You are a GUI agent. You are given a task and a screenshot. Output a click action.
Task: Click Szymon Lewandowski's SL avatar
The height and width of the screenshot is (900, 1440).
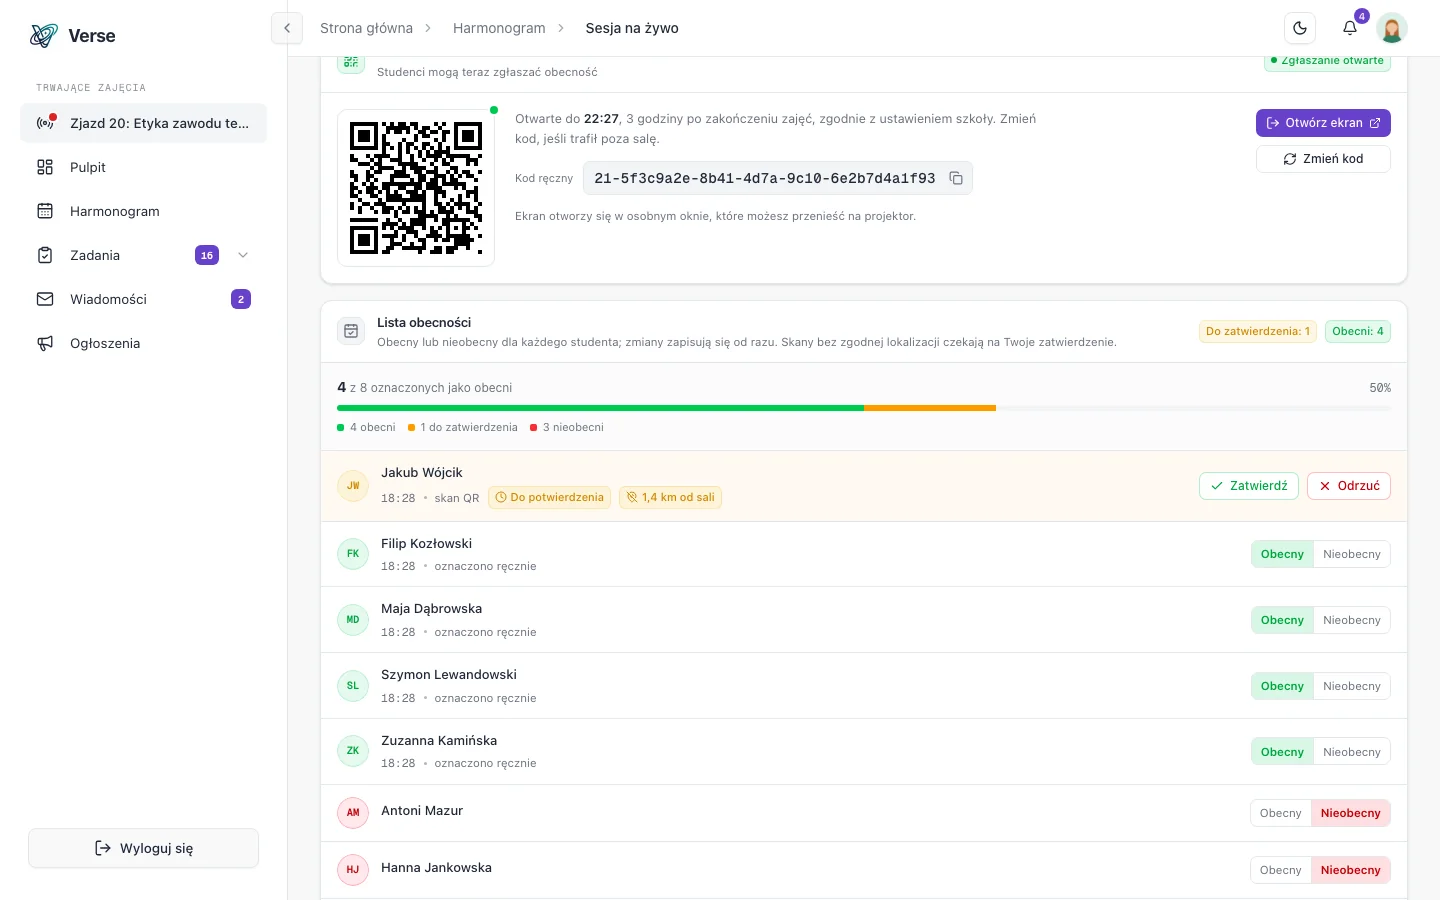click(353, 686)
